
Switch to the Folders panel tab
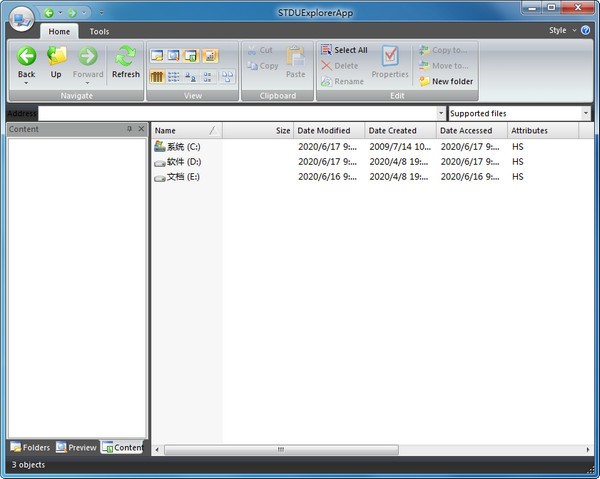point(29,447)
